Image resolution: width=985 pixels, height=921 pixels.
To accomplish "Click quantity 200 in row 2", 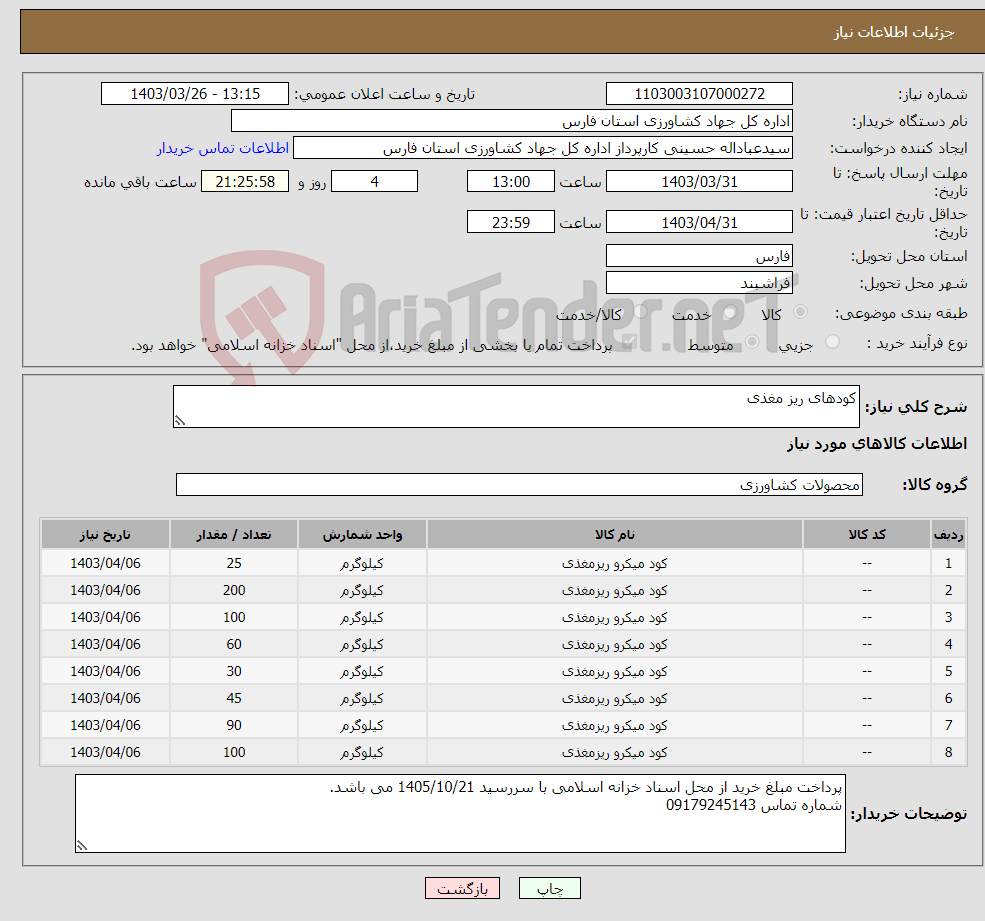I will point(234,591).
